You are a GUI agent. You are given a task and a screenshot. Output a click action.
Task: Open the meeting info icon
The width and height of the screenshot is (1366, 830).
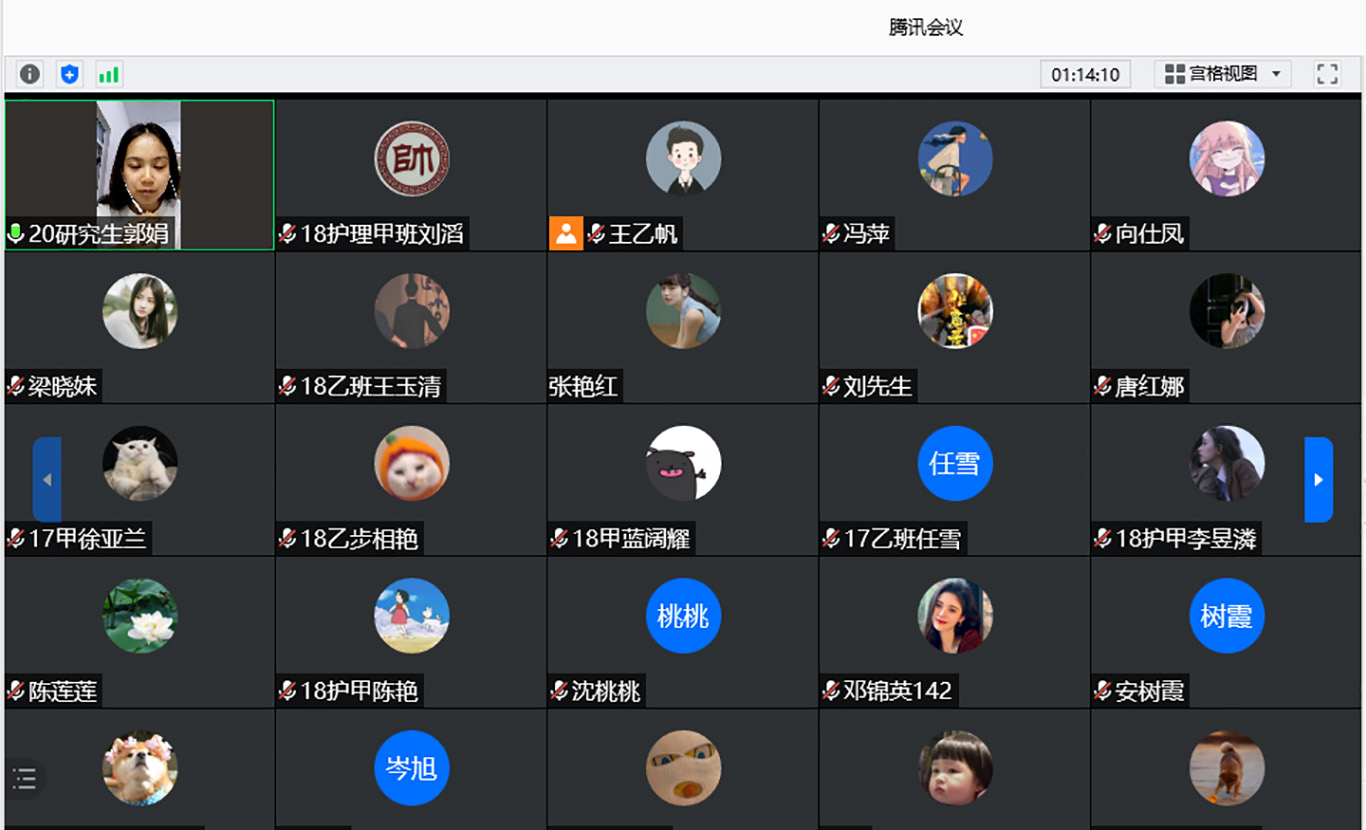(x=30, y=74)
